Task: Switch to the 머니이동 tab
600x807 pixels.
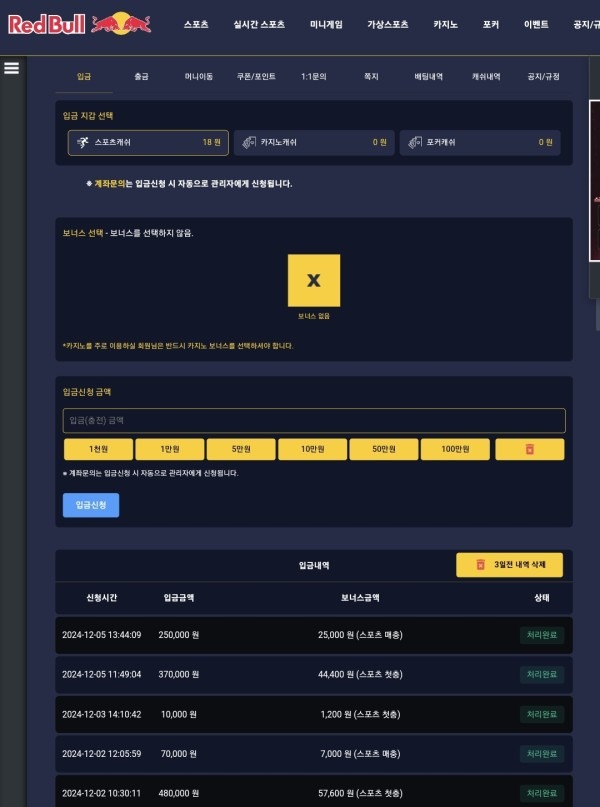Action: (x=199, y=76)
